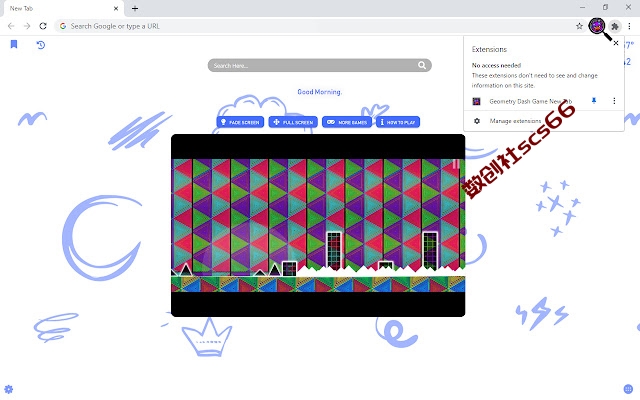The width and height of the screenshot is (640, 400).
Task: Reload the page
Action: (x=43, y=26)
